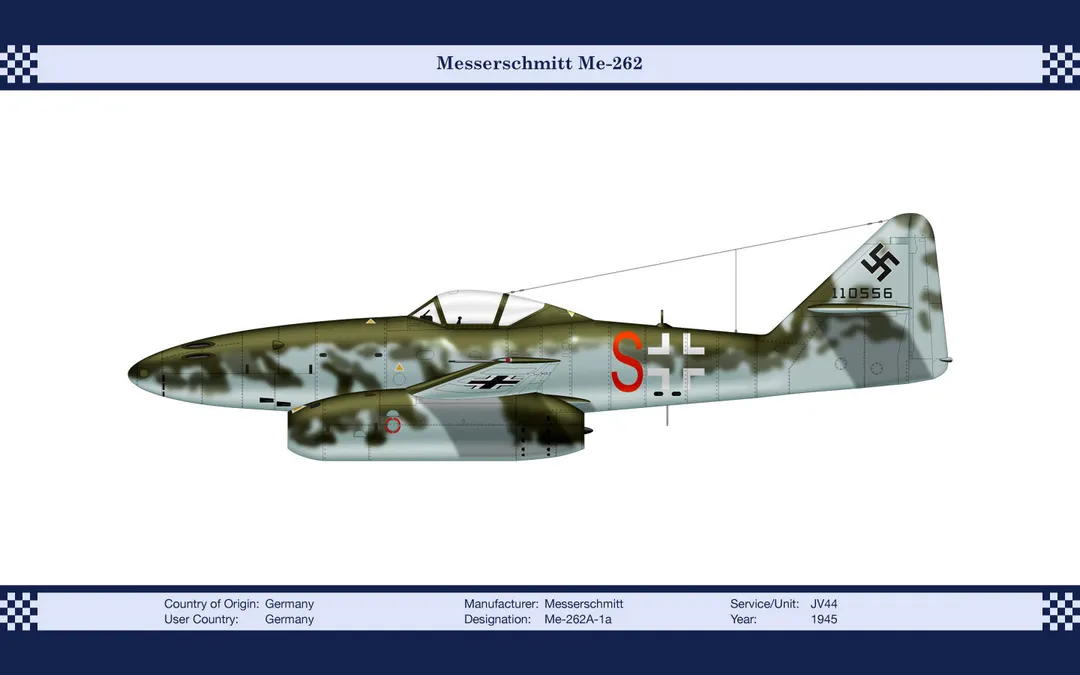Click the white fuselage cross marking
Viewport: 1080px width, 675px height.
point(676,360)
